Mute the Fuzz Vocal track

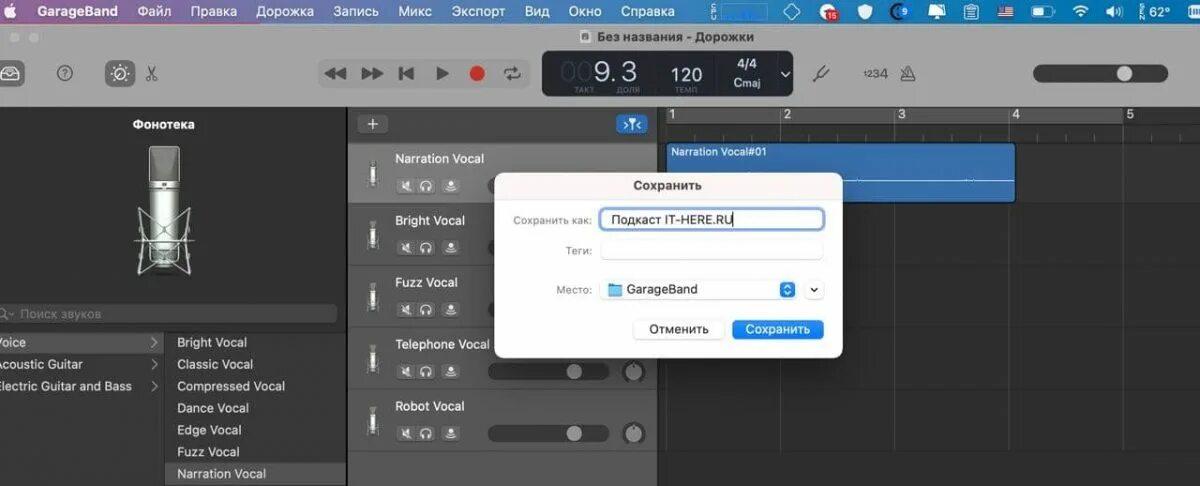406,310
